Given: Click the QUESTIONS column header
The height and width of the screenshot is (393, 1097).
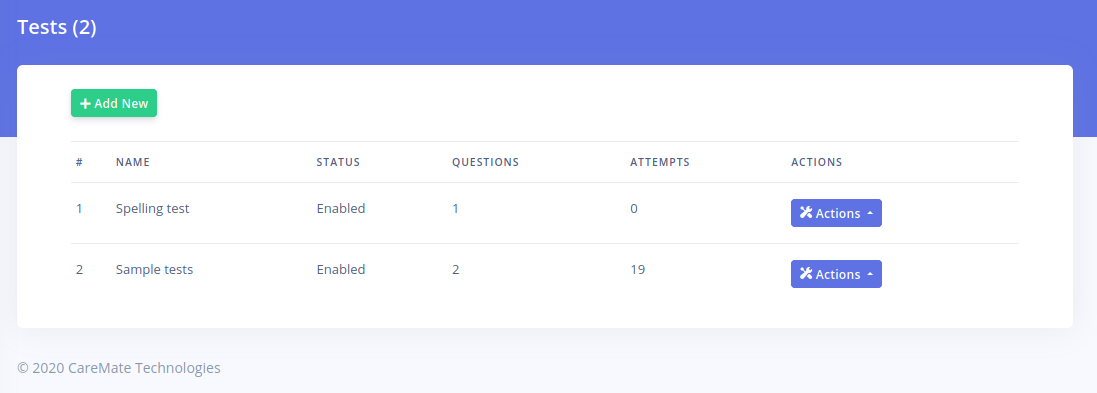Looking at the screenshot, I should click(486, 162).
